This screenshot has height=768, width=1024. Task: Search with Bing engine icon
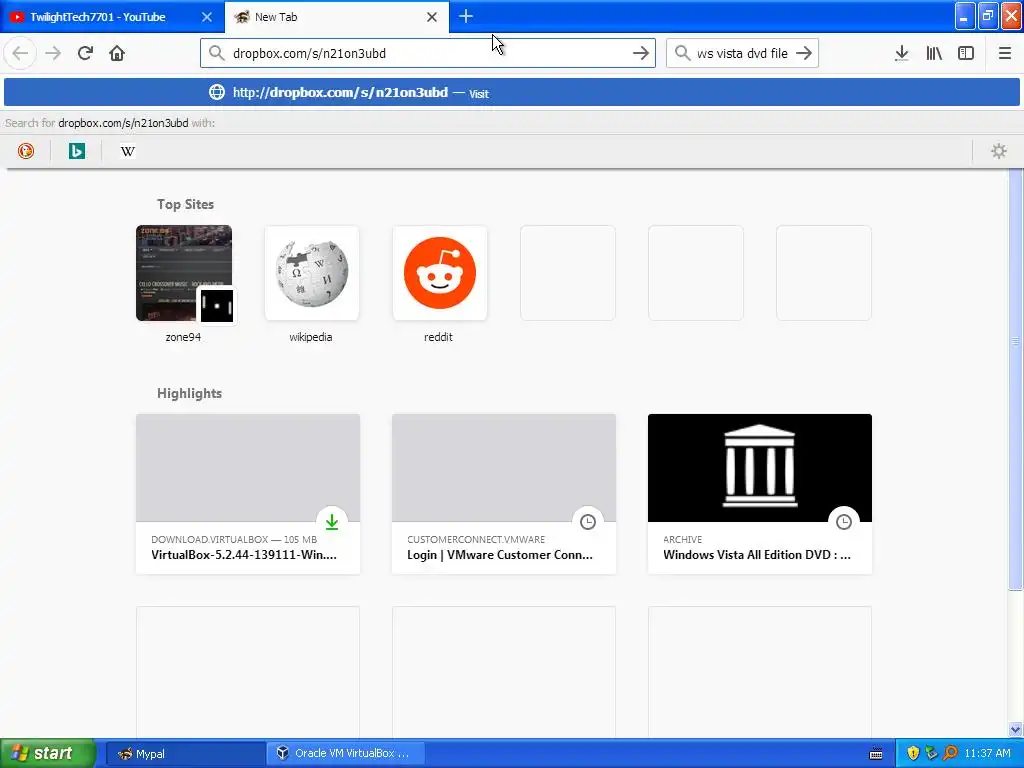[x=76, y=151]
